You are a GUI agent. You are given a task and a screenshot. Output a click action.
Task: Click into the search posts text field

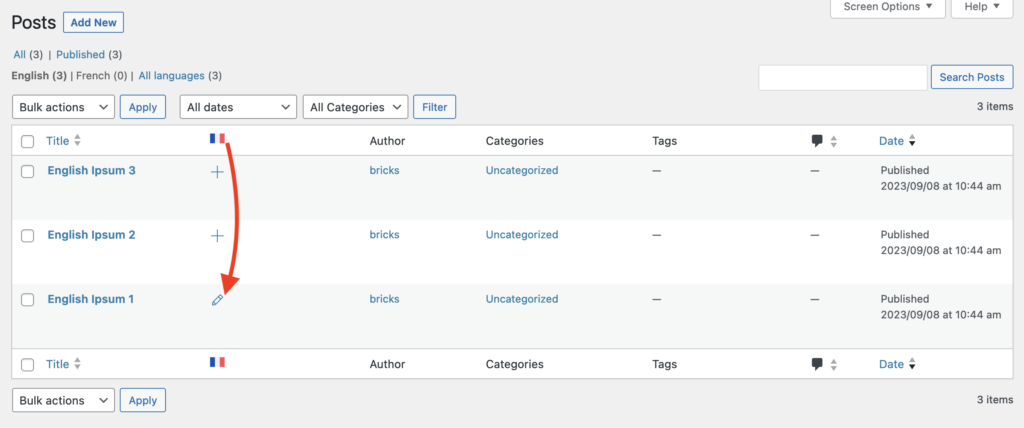[842, 77]
